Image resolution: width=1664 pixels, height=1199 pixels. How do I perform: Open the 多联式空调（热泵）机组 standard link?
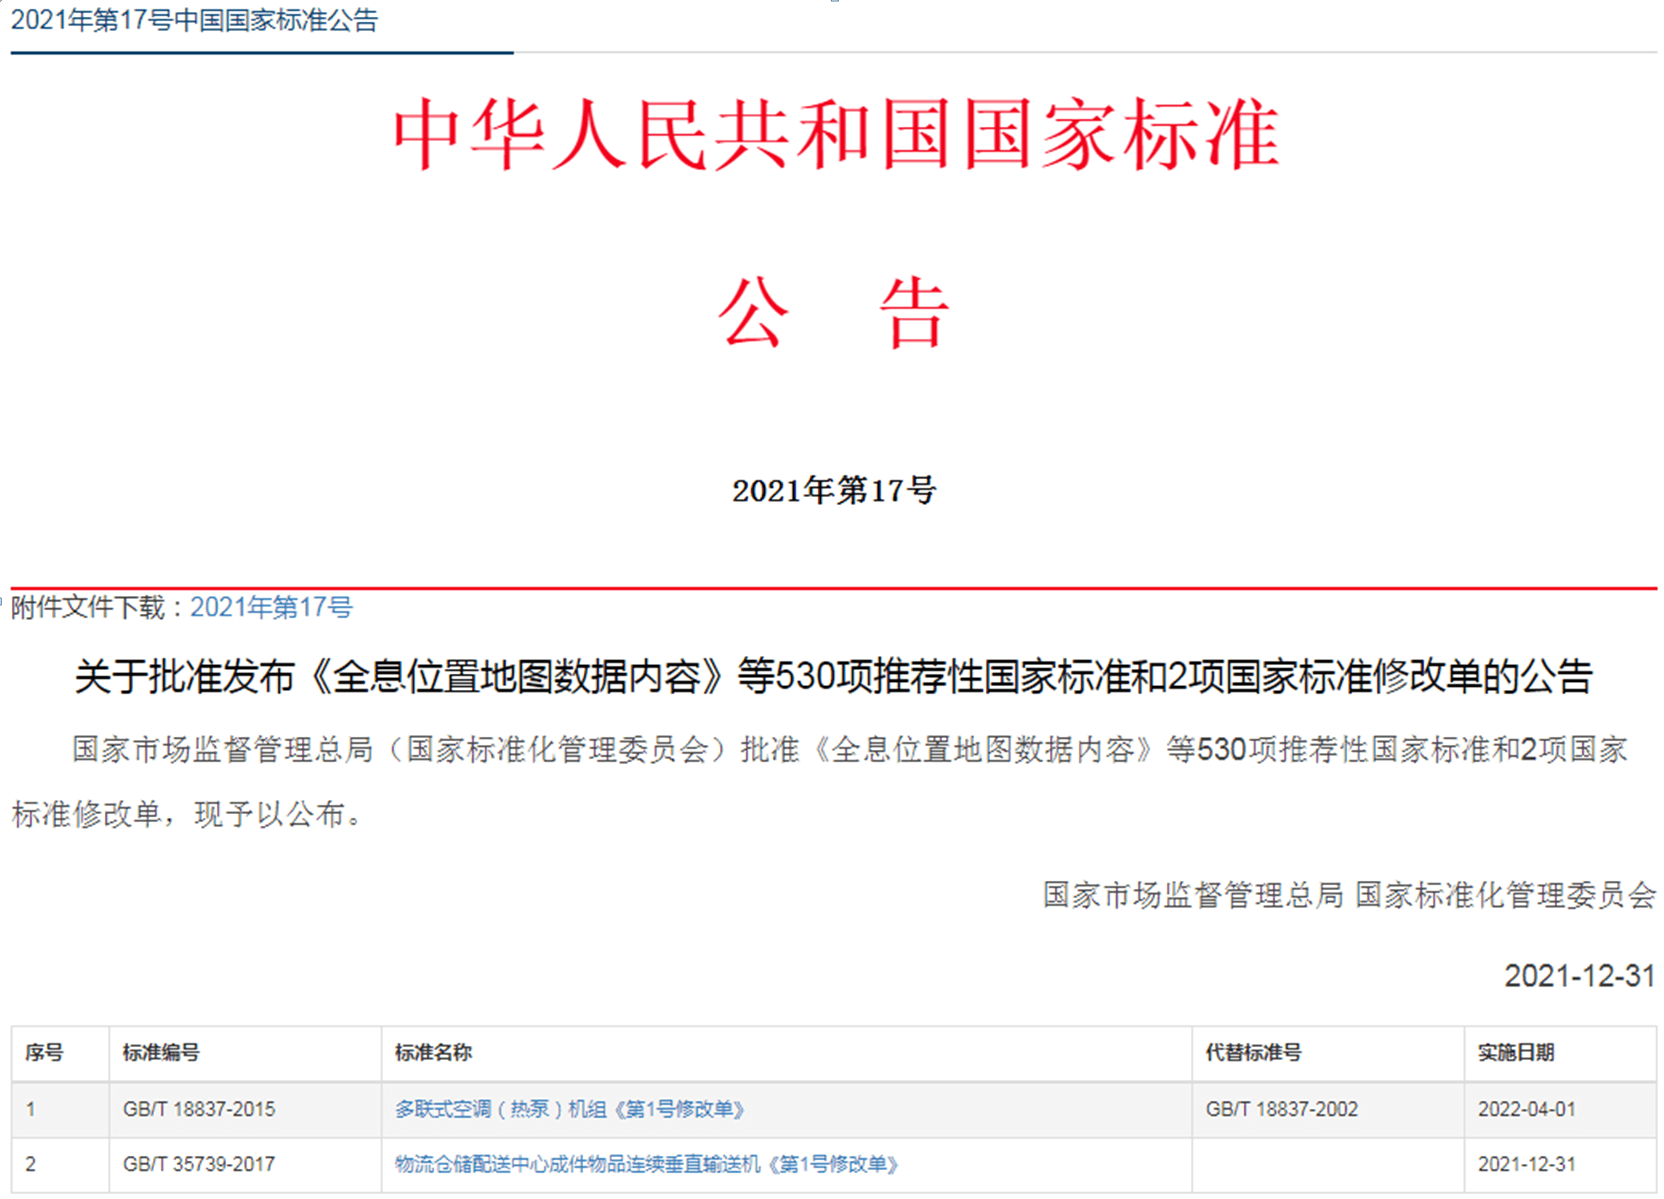(569, 1109)
